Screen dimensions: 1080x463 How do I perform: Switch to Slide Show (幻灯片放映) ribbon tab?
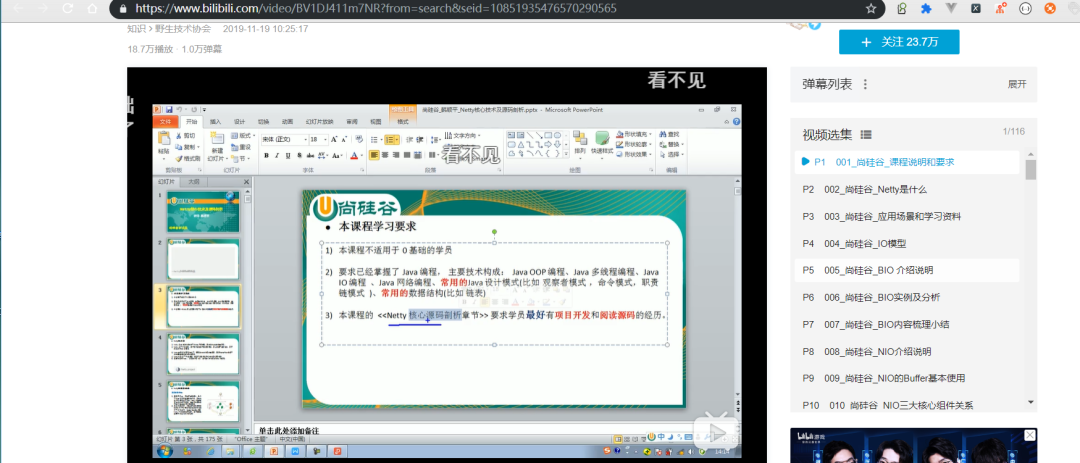point(320,121)
